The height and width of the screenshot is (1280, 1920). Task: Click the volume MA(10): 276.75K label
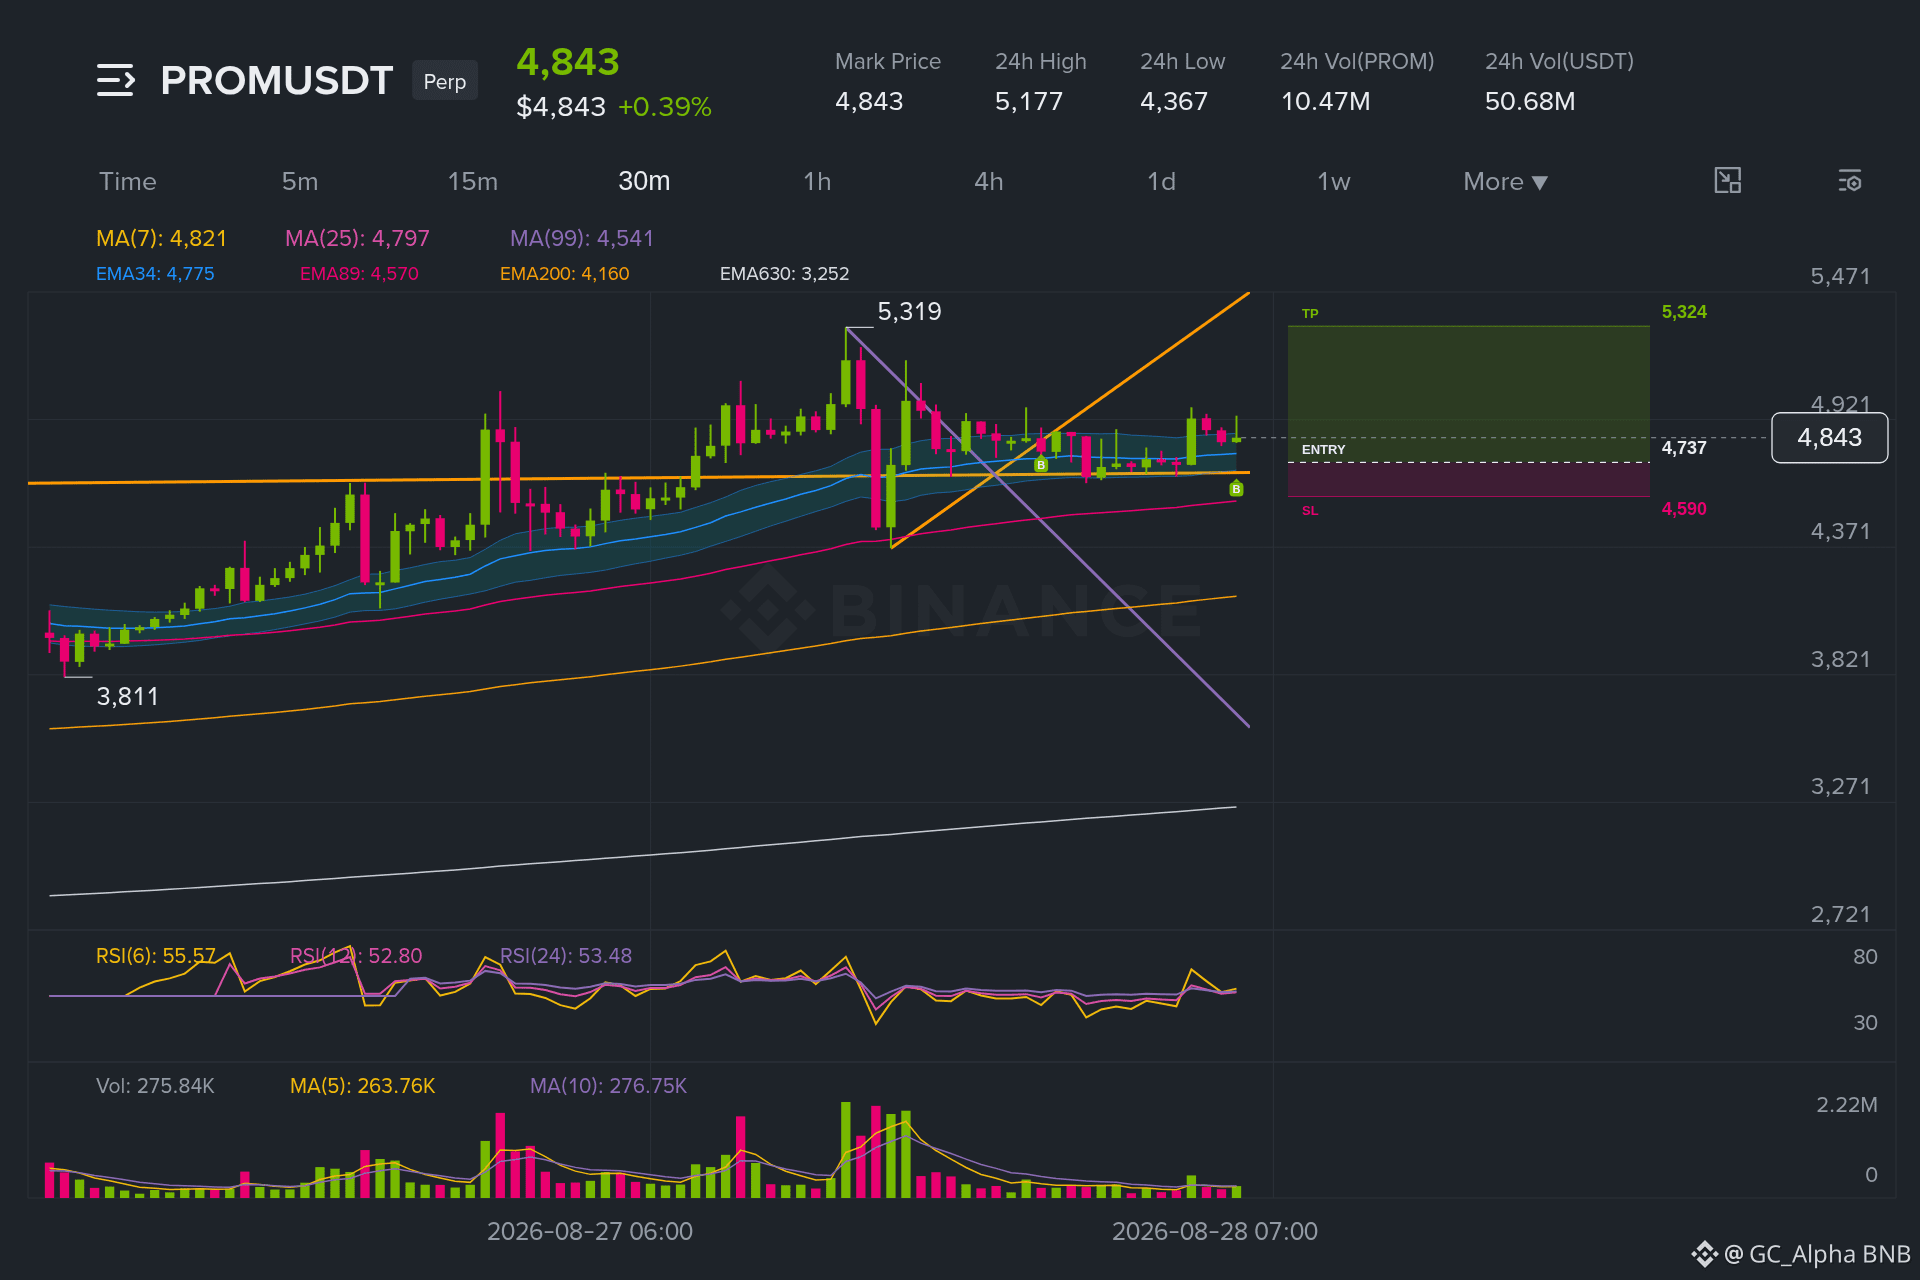608,1086
